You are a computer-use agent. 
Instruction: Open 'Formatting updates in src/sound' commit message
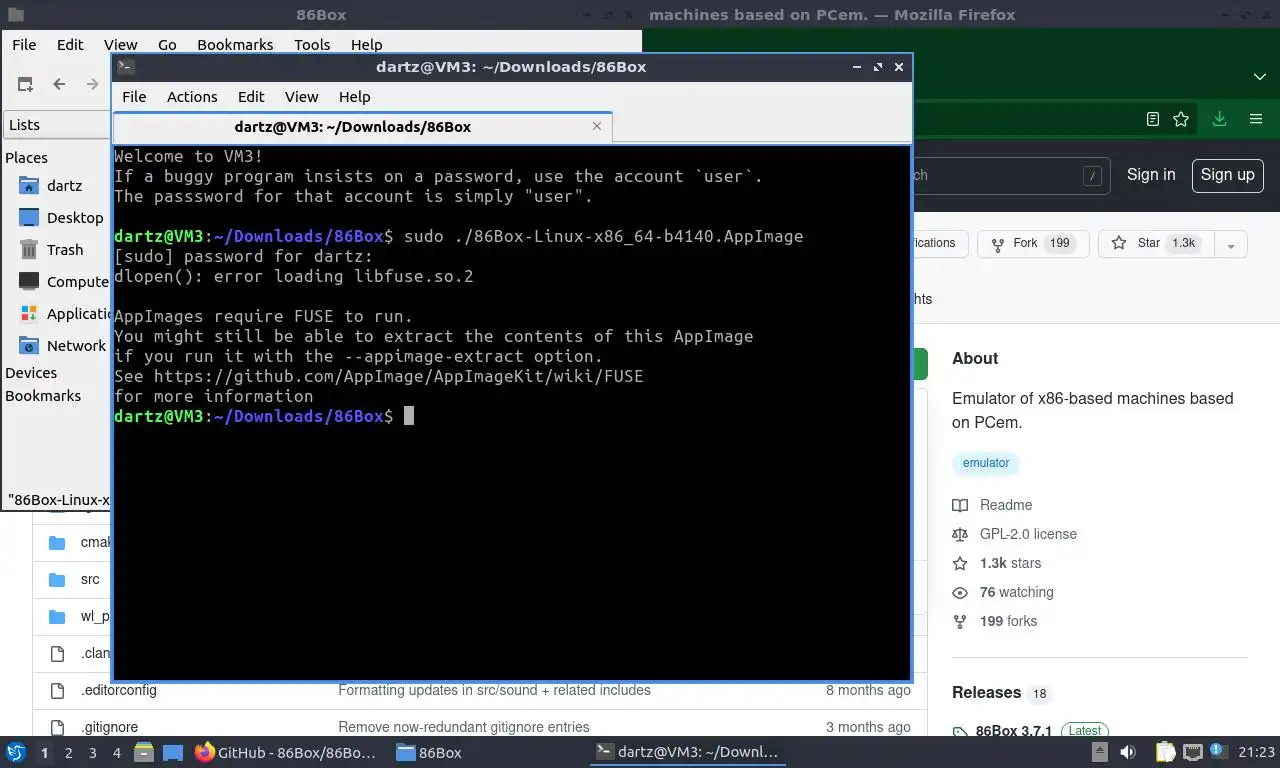click(x=494, y=690)
